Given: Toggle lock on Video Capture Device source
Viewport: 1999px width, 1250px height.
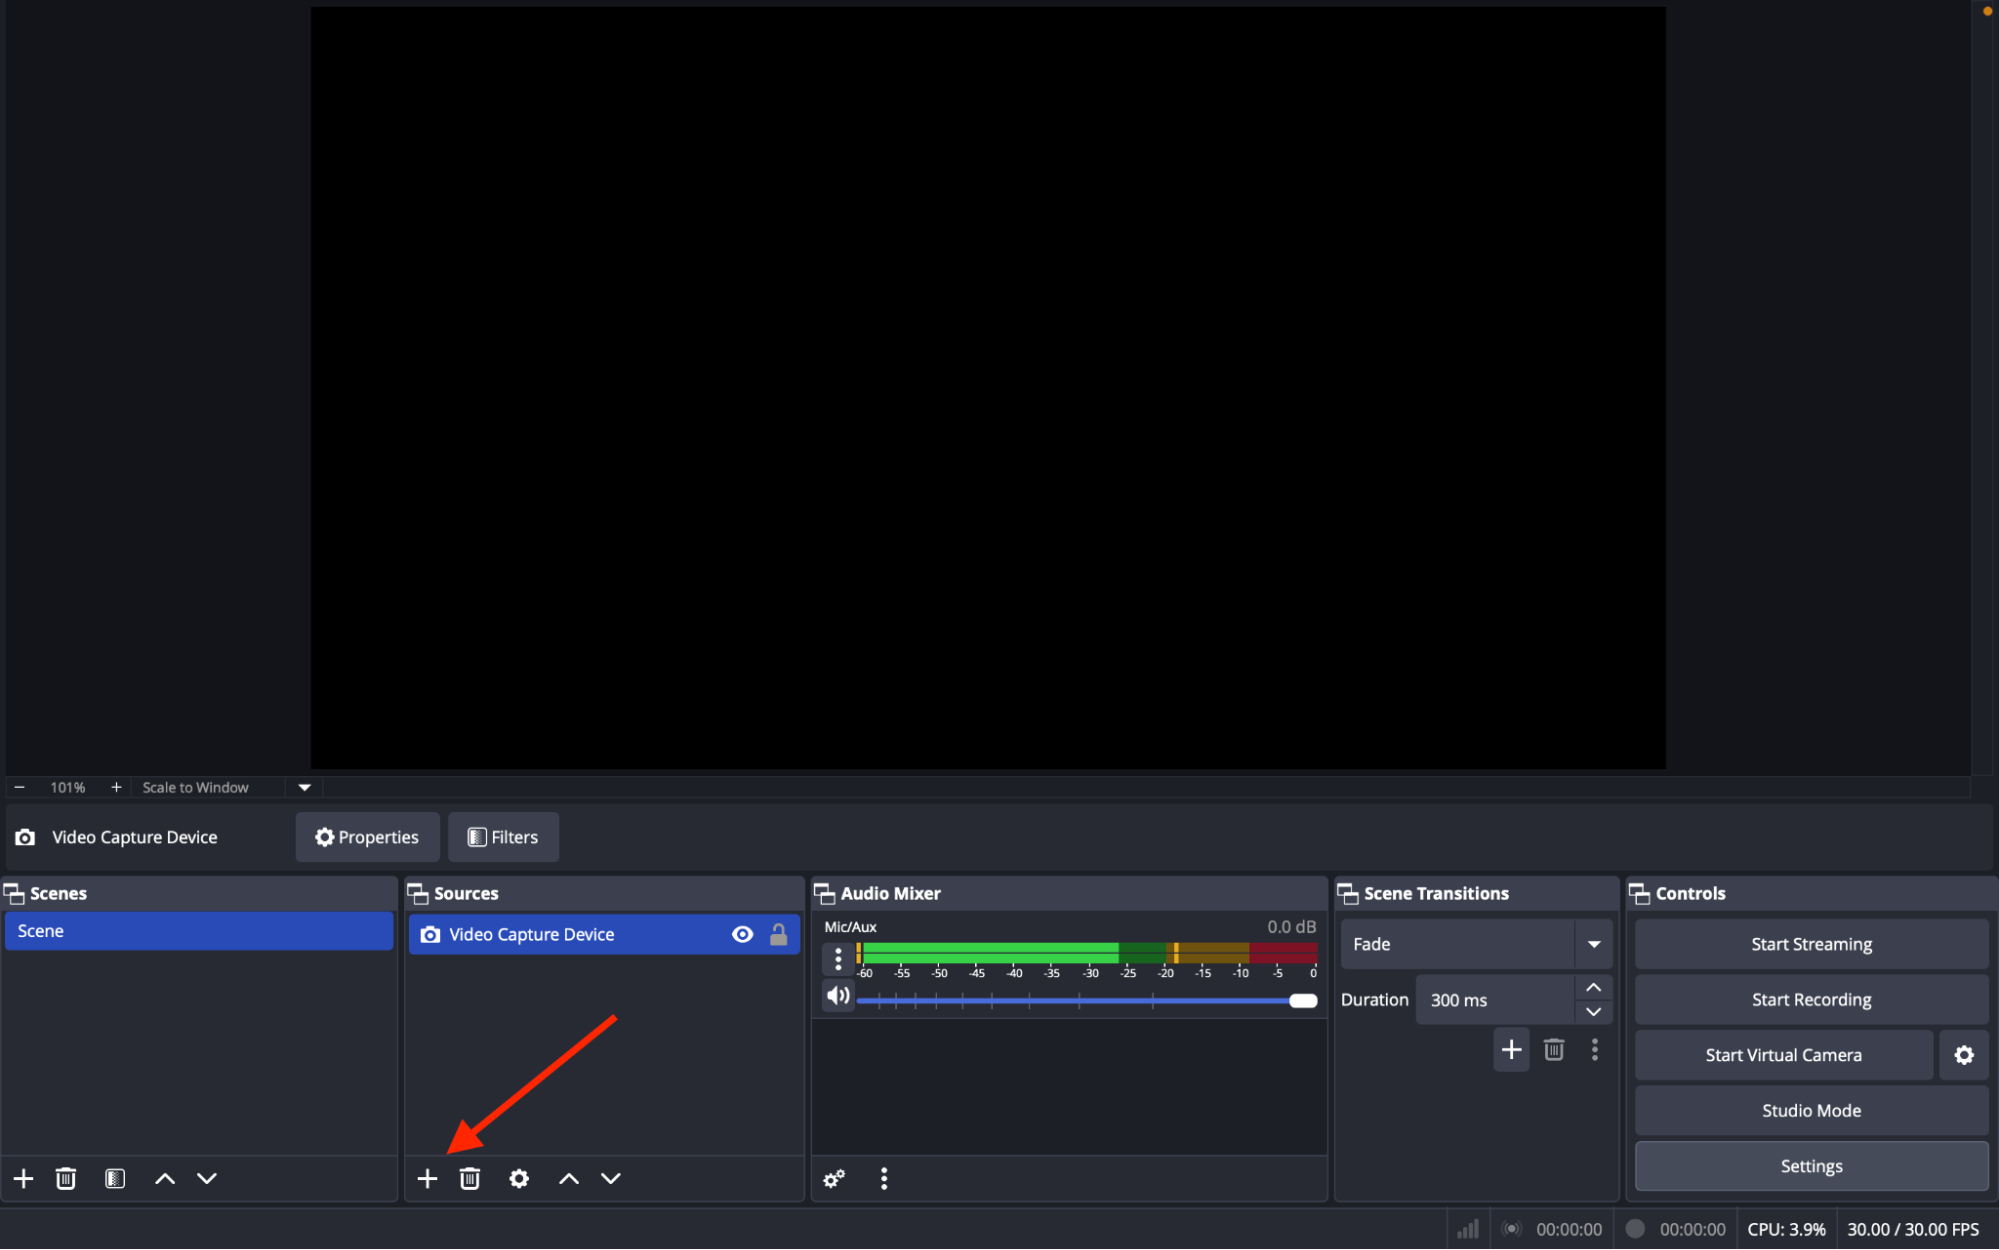Looking at the screenshot, I should [779, 935].
